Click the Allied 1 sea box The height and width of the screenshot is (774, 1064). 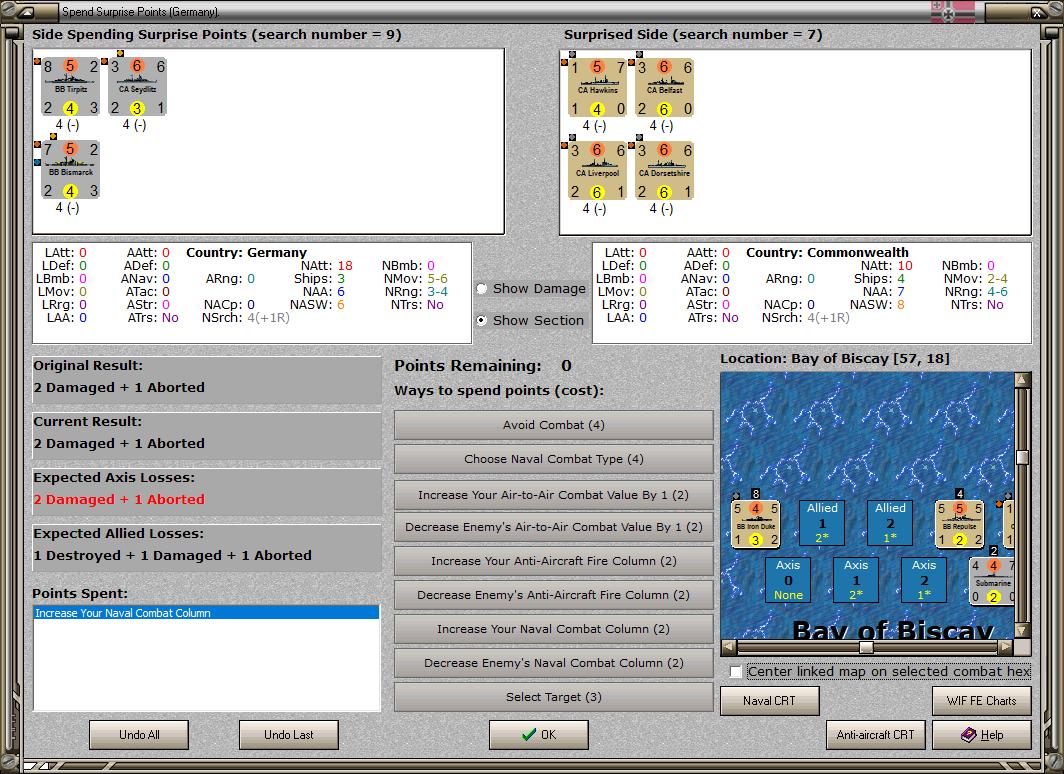(822, 523)
